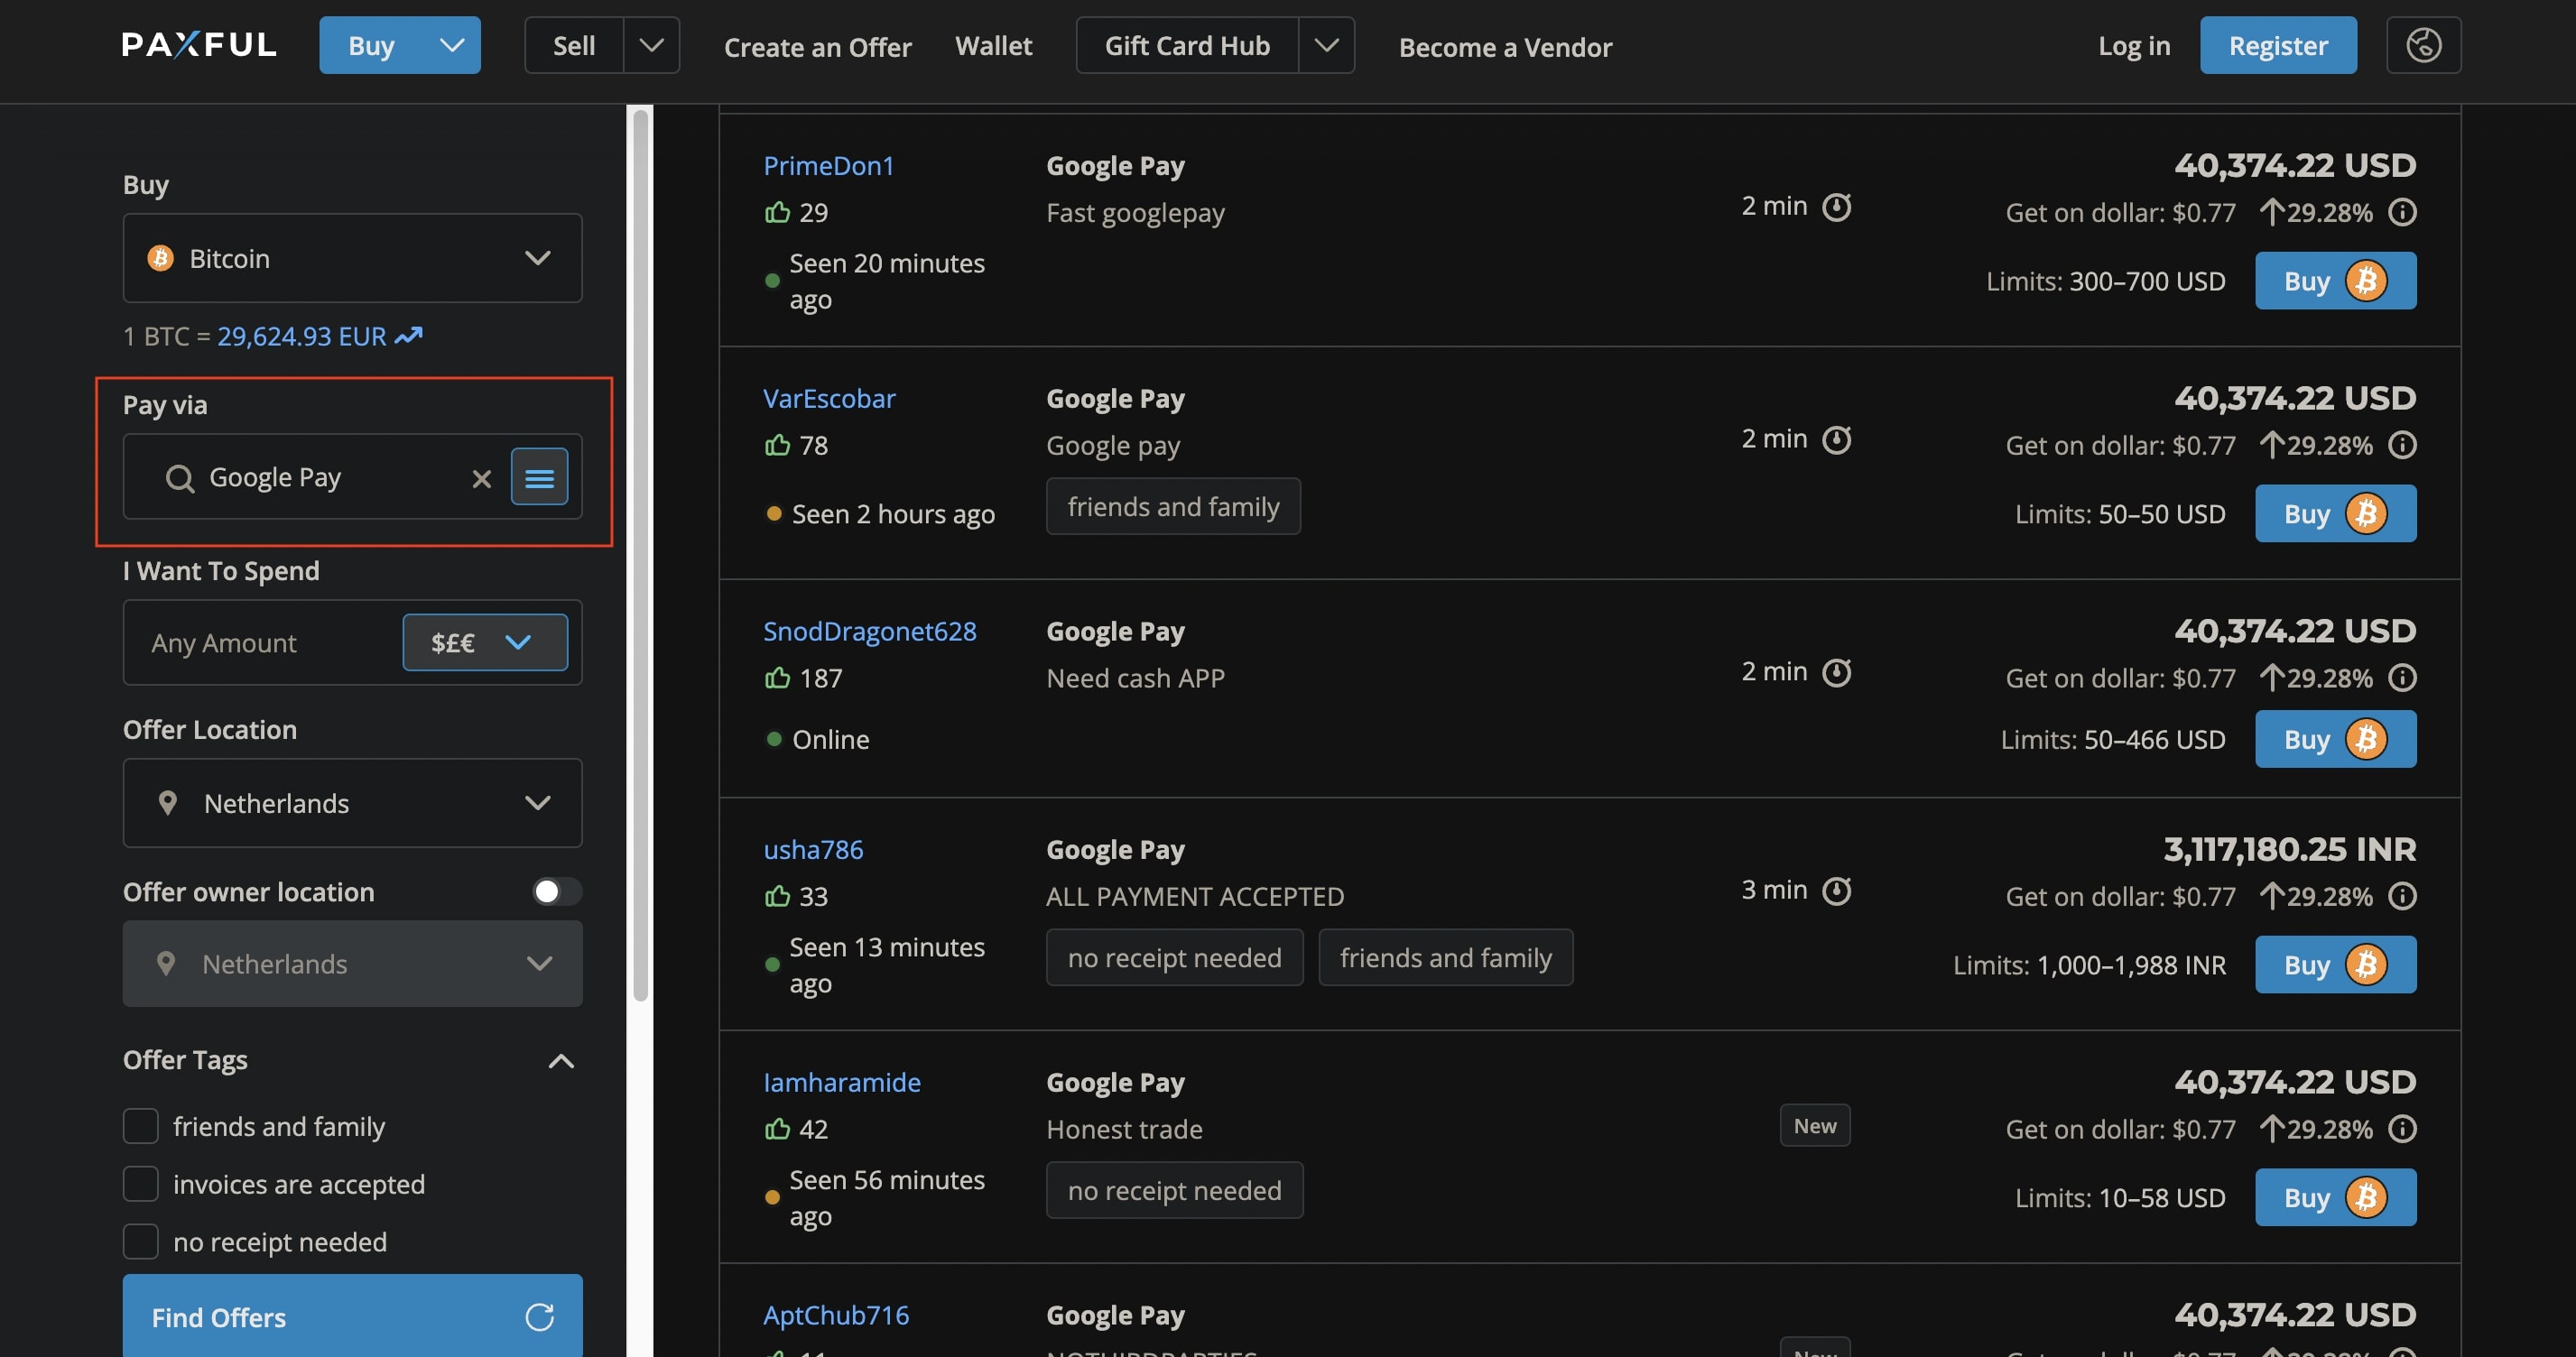Click the Bitcoin coin icon in Buy selector
The image size is (2576, 1357).
click(160, 258)
